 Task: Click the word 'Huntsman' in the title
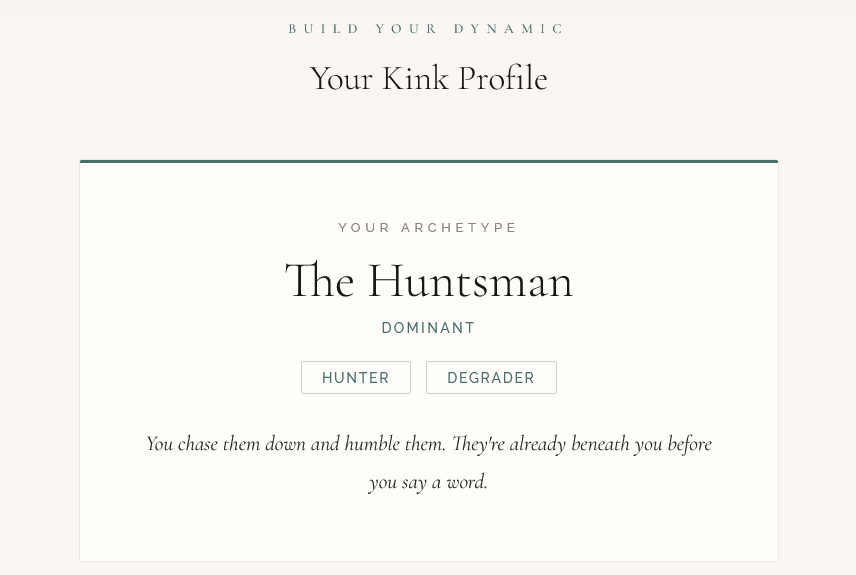tap(470, 281)
